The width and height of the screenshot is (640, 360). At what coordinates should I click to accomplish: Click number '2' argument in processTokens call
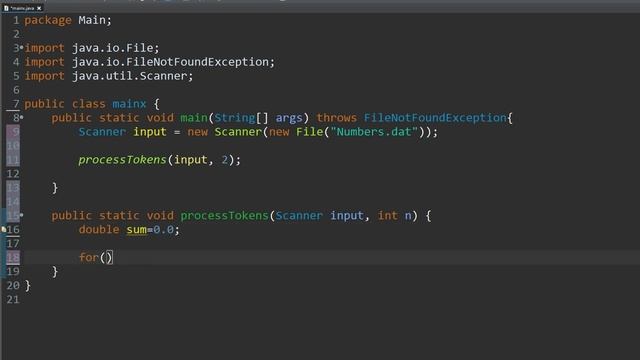click(225, 160)
